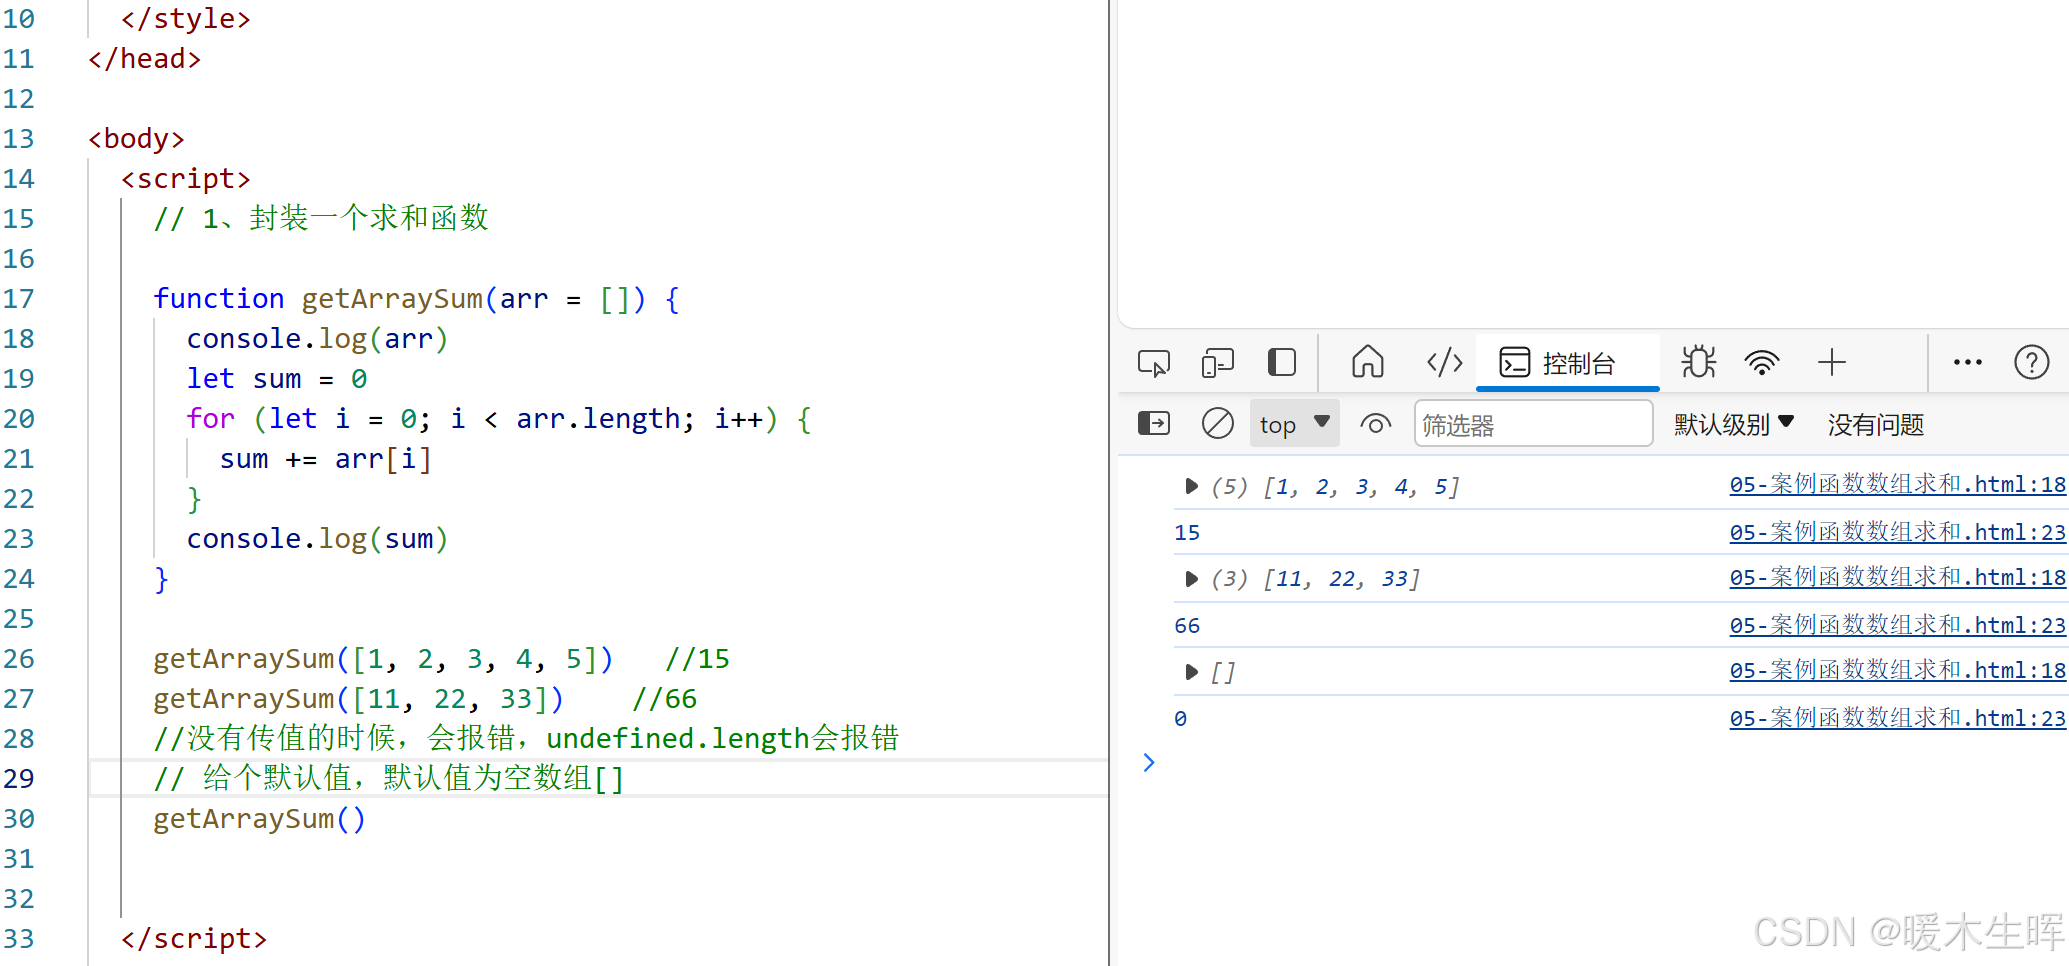
Task: Open source link for the 0 log
Action: tap(1897, 718)
